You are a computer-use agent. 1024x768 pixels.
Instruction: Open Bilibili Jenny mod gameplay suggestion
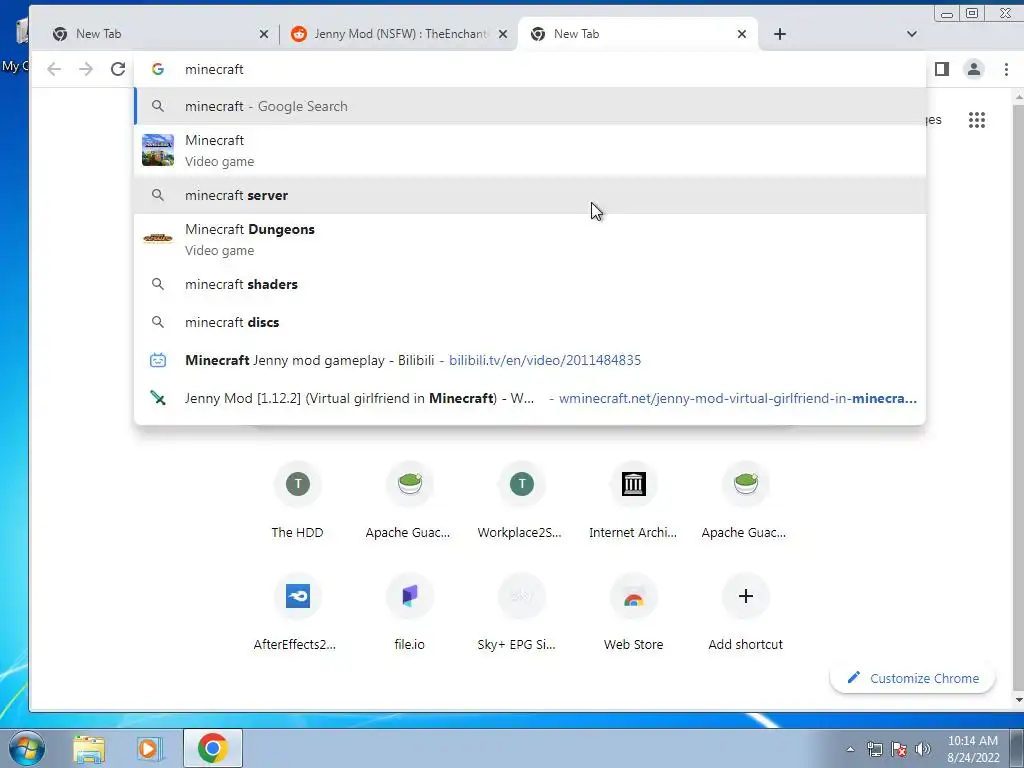pos(530,360)
